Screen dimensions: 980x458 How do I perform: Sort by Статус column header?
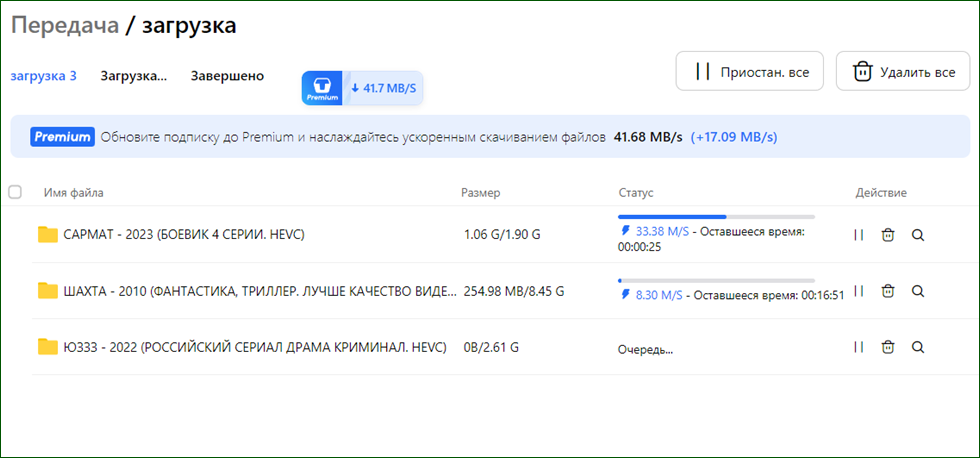tap(636, 193)
